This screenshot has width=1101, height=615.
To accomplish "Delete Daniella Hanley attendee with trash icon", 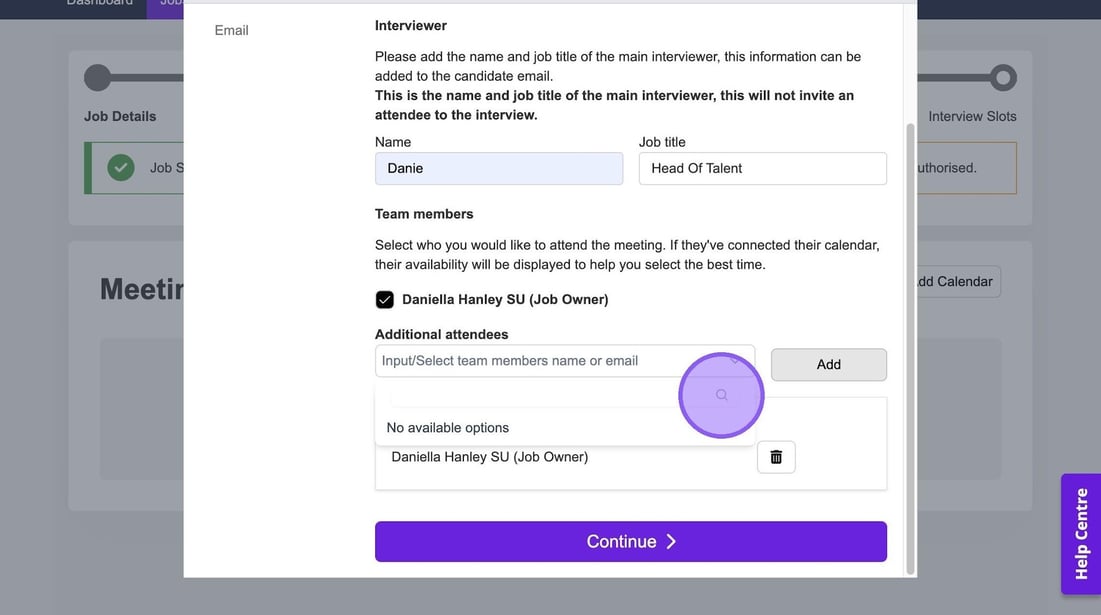I will [x=776, y=457].
